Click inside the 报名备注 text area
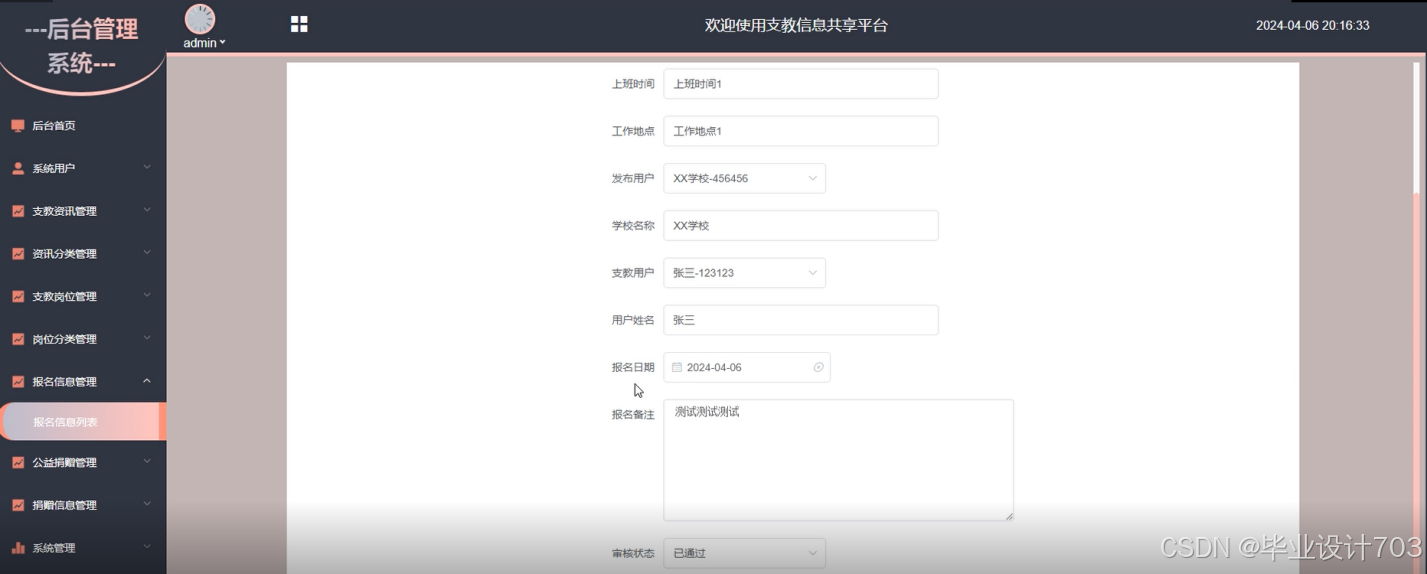 tap(839, 460)
